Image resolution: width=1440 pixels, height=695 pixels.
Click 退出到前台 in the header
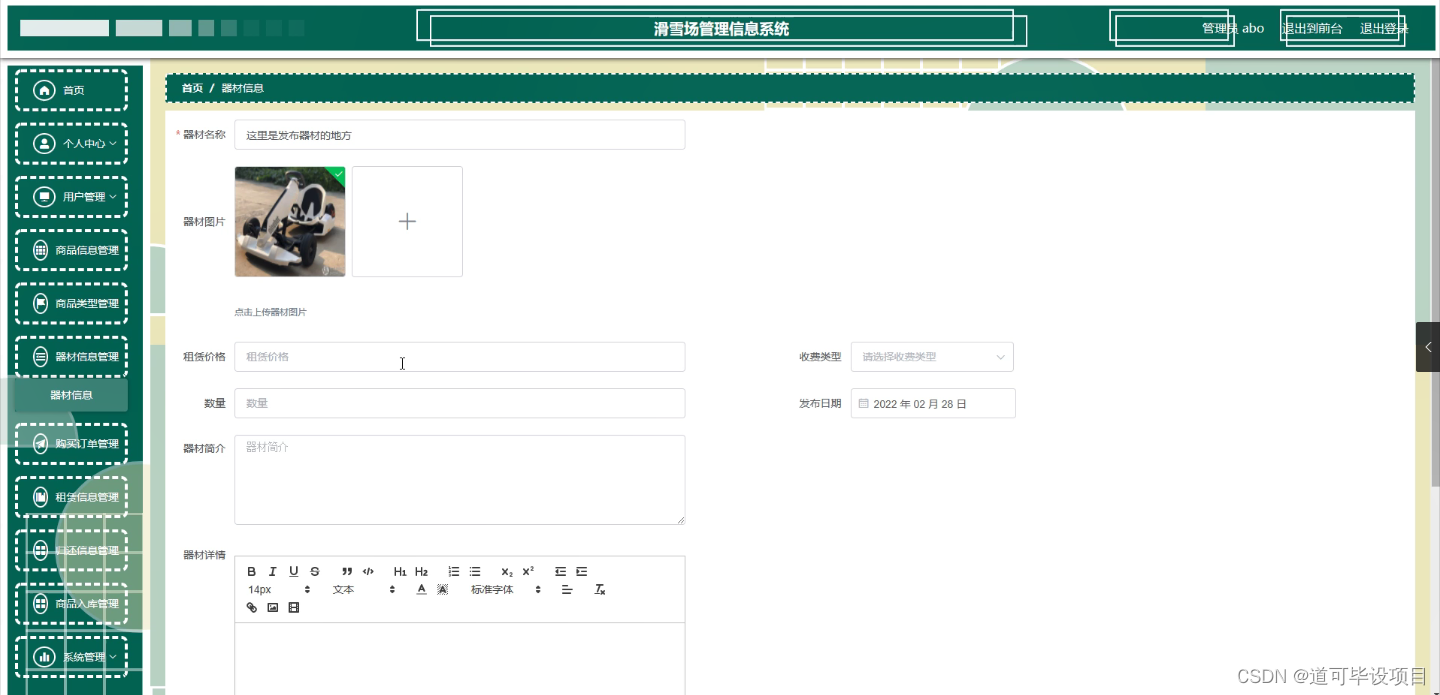[1312, 28]
